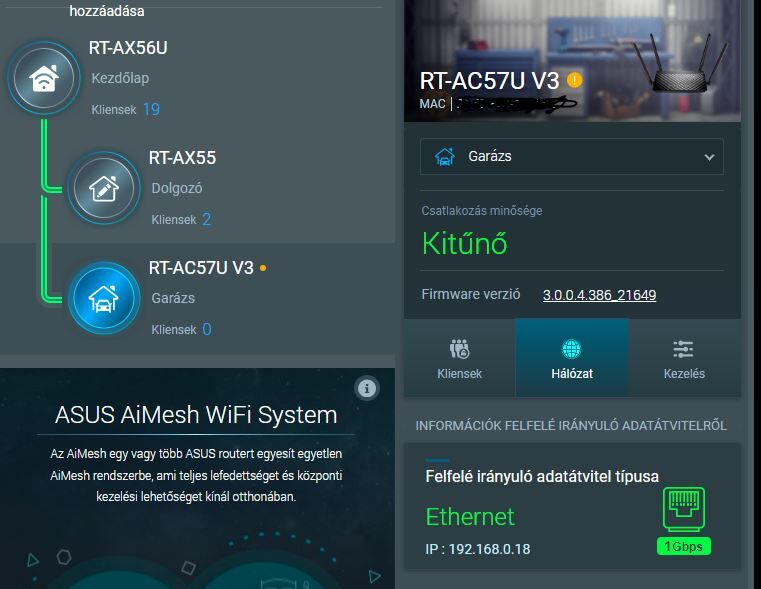The height and width of the screenshot is (589, 761).
Task: Click the client count 2 for RT-AX55
Action: point(207,219)
